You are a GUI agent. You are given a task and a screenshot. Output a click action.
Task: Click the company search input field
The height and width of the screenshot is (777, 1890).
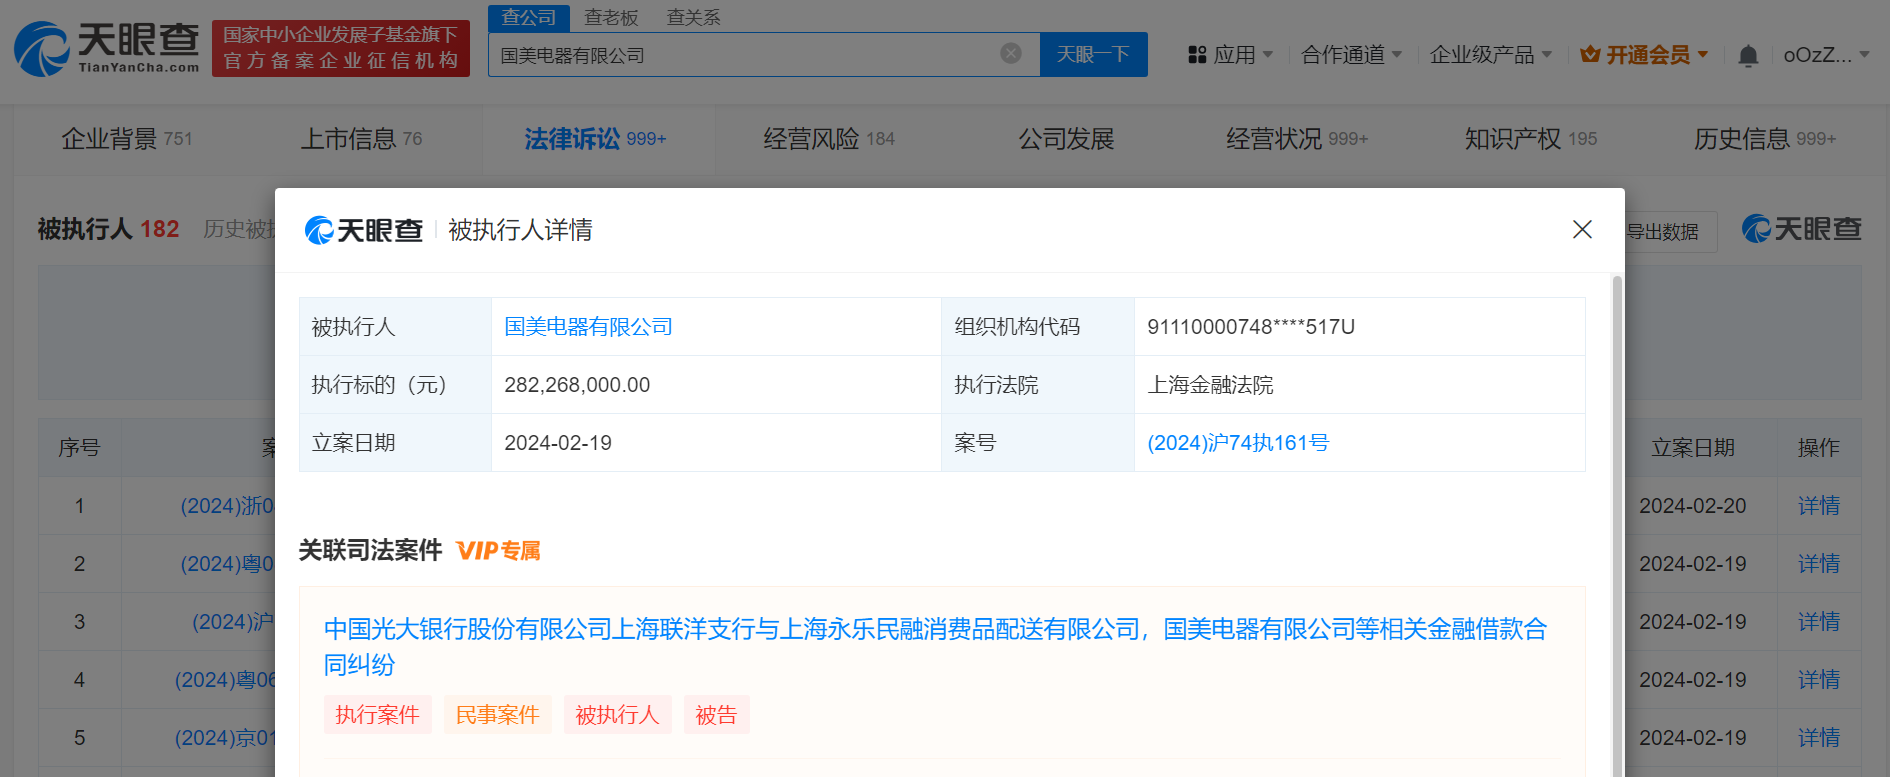click(x=740, y=55)
